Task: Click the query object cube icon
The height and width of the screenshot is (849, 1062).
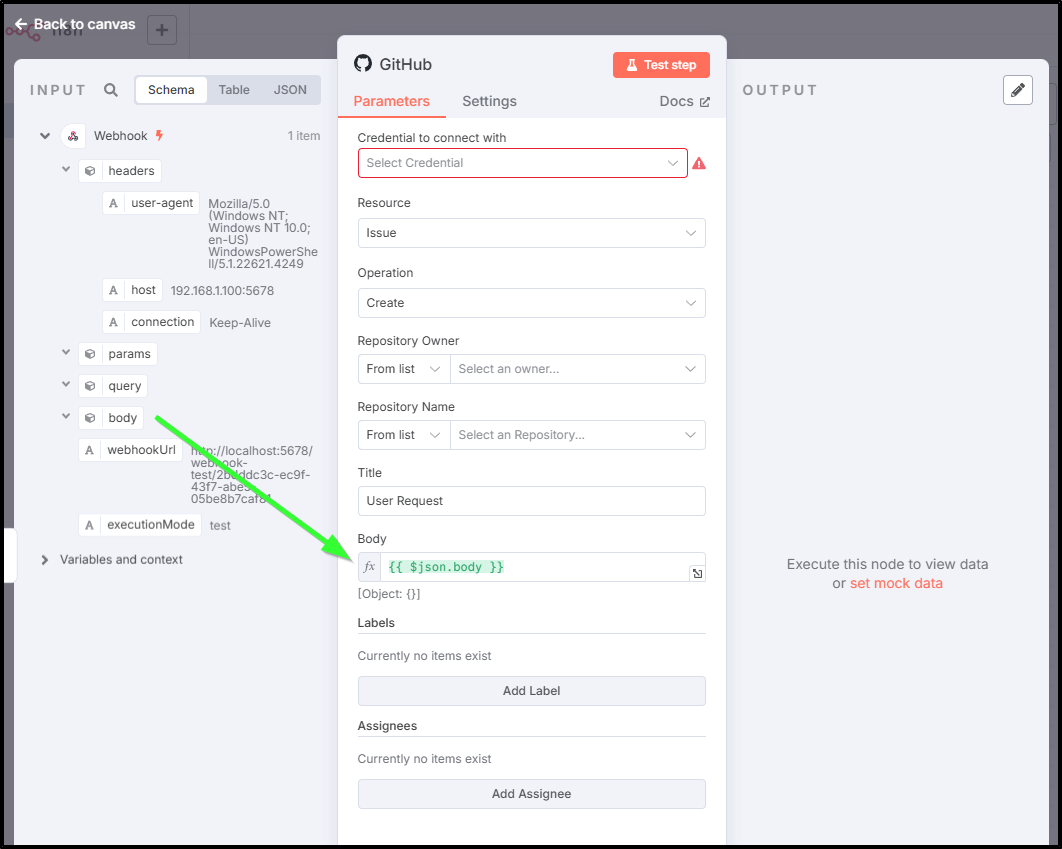Action: coord(90,386)
